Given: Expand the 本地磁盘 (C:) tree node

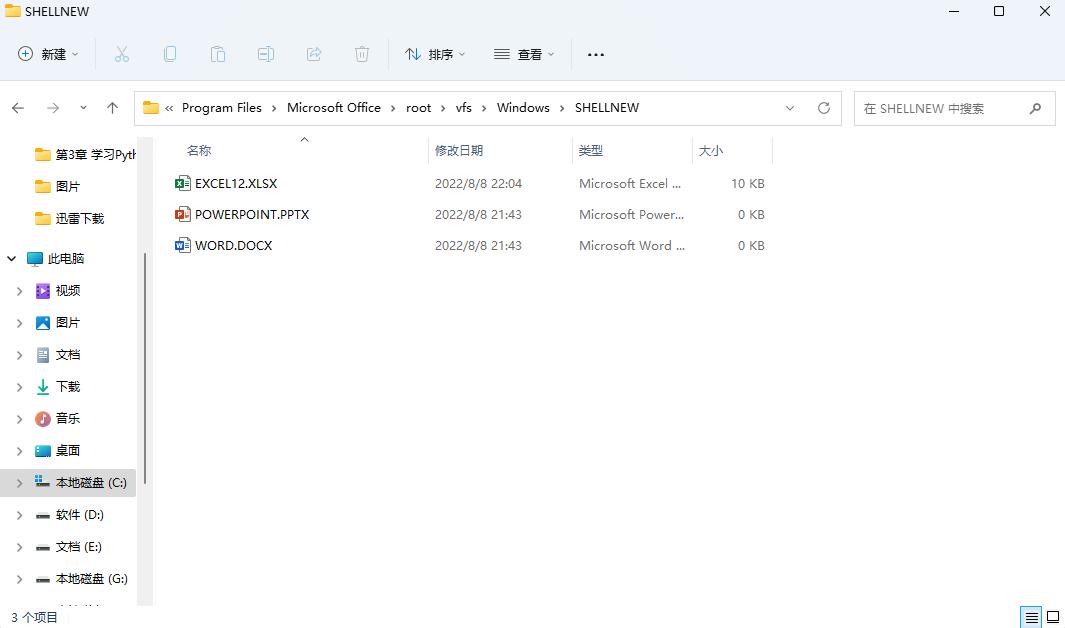Looking at the screenshot, I should 19,483.
